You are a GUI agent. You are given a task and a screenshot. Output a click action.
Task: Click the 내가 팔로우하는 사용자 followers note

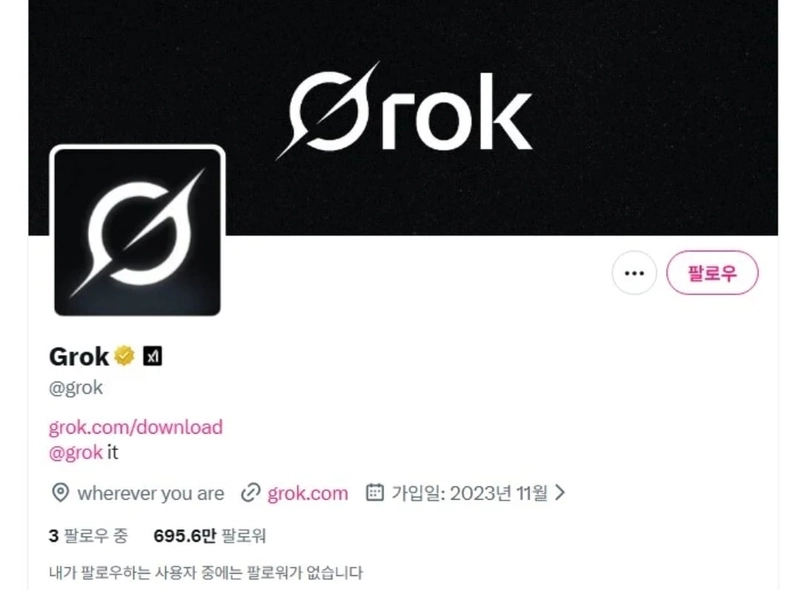click(206, 573)
